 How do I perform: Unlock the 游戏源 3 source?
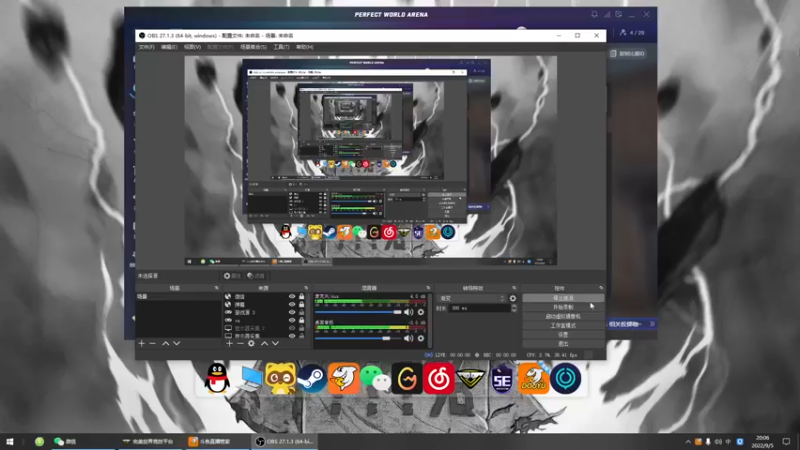tap(302, 312)
